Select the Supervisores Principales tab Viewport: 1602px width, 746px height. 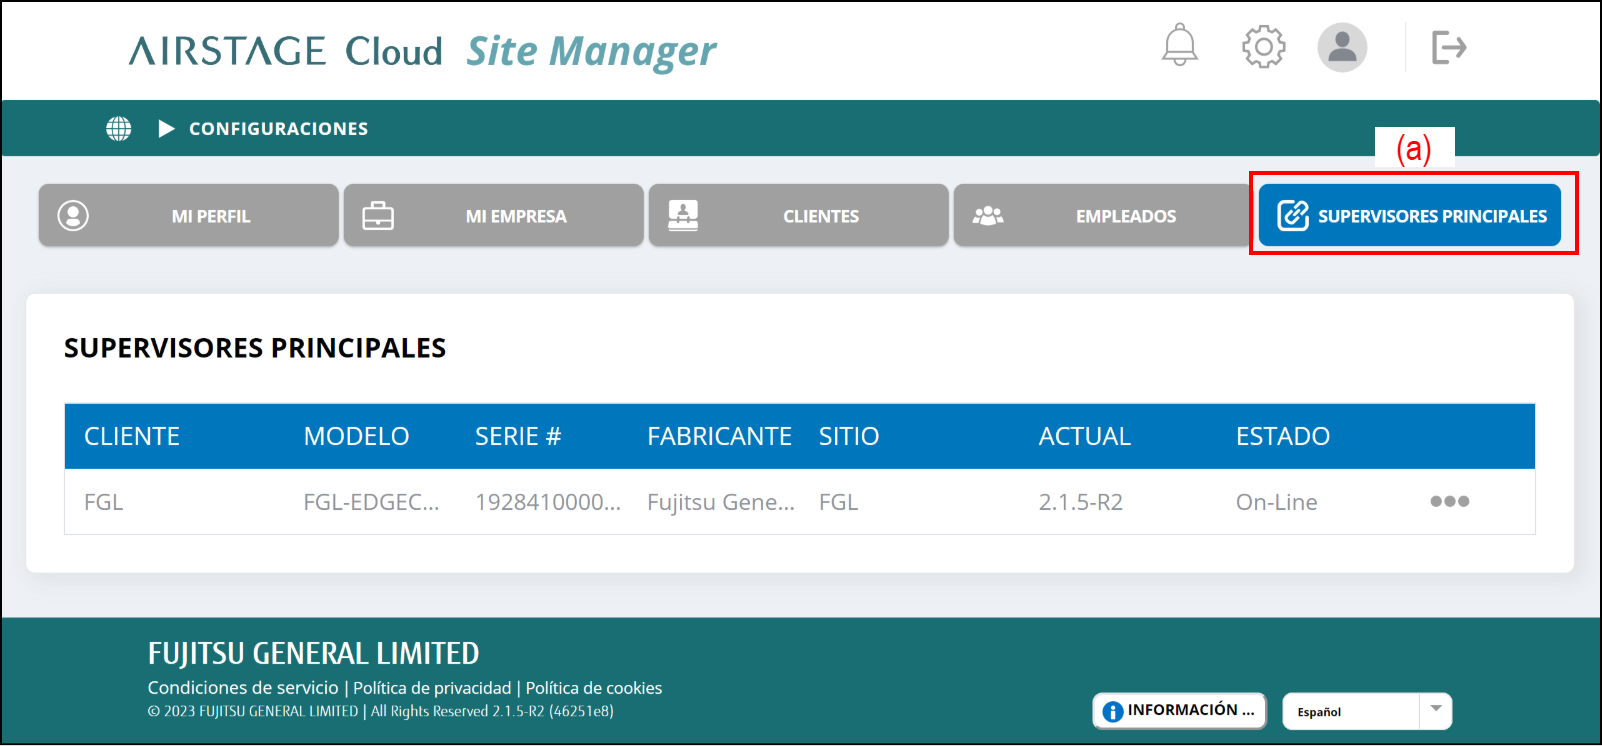coord(1410,216)
